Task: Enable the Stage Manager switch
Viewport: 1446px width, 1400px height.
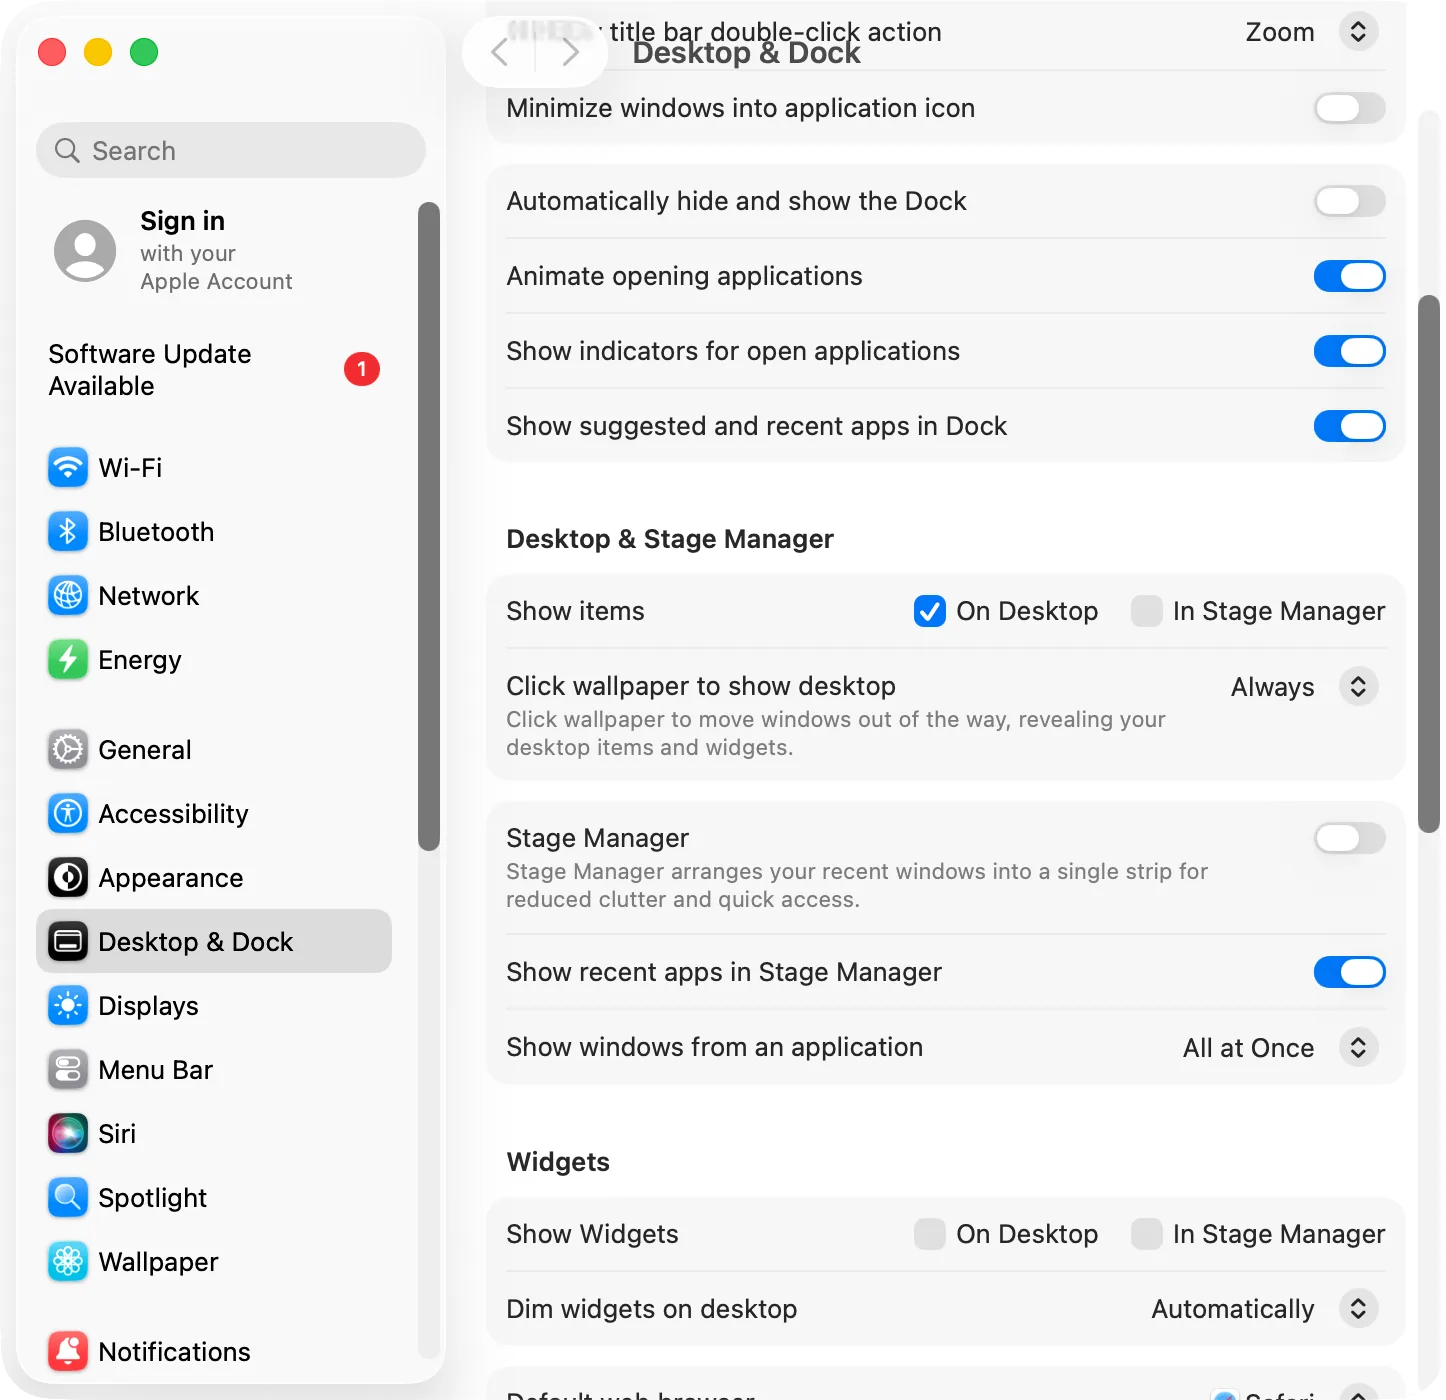Action: [1349, 838]
